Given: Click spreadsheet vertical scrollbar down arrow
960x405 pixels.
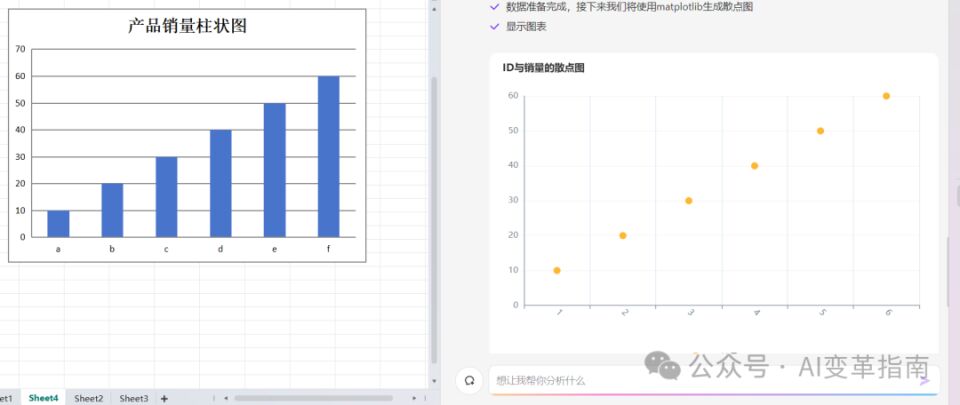Looking at the screenshot, I should (433, 381).
